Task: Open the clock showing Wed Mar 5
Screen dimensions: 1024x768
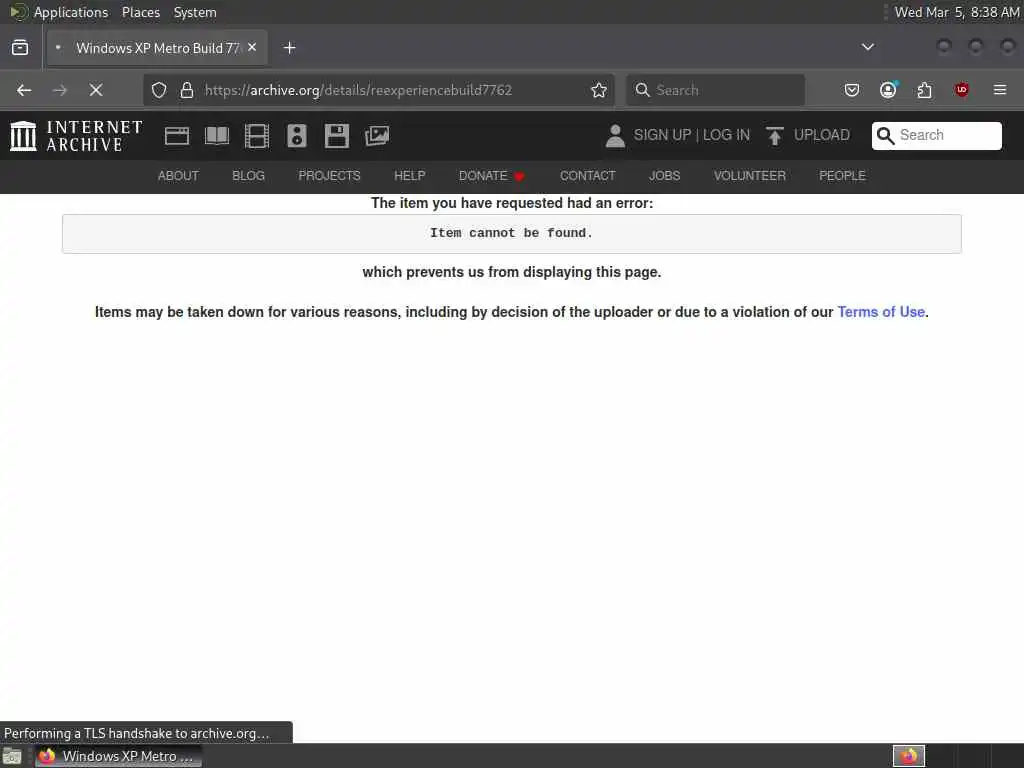Action: pyautogui.click(x=957, y=12)
